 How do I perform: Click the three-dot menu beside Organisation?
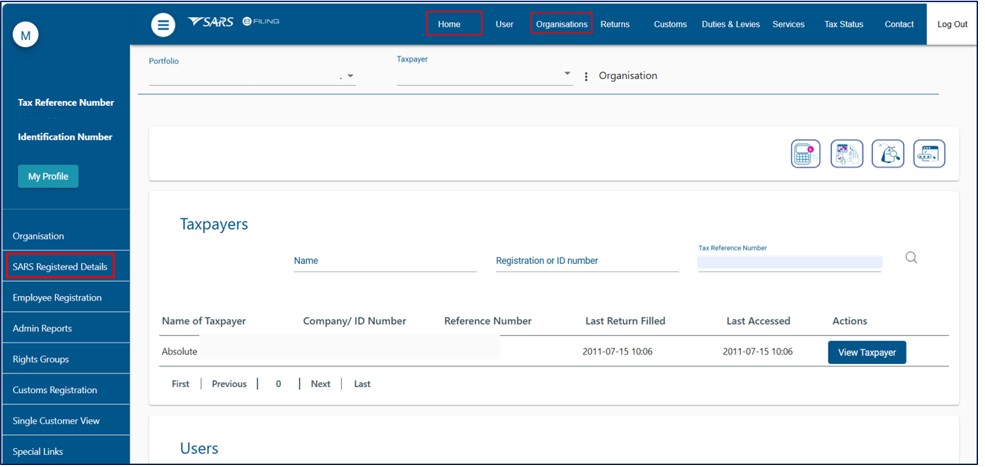coord(586,76)
